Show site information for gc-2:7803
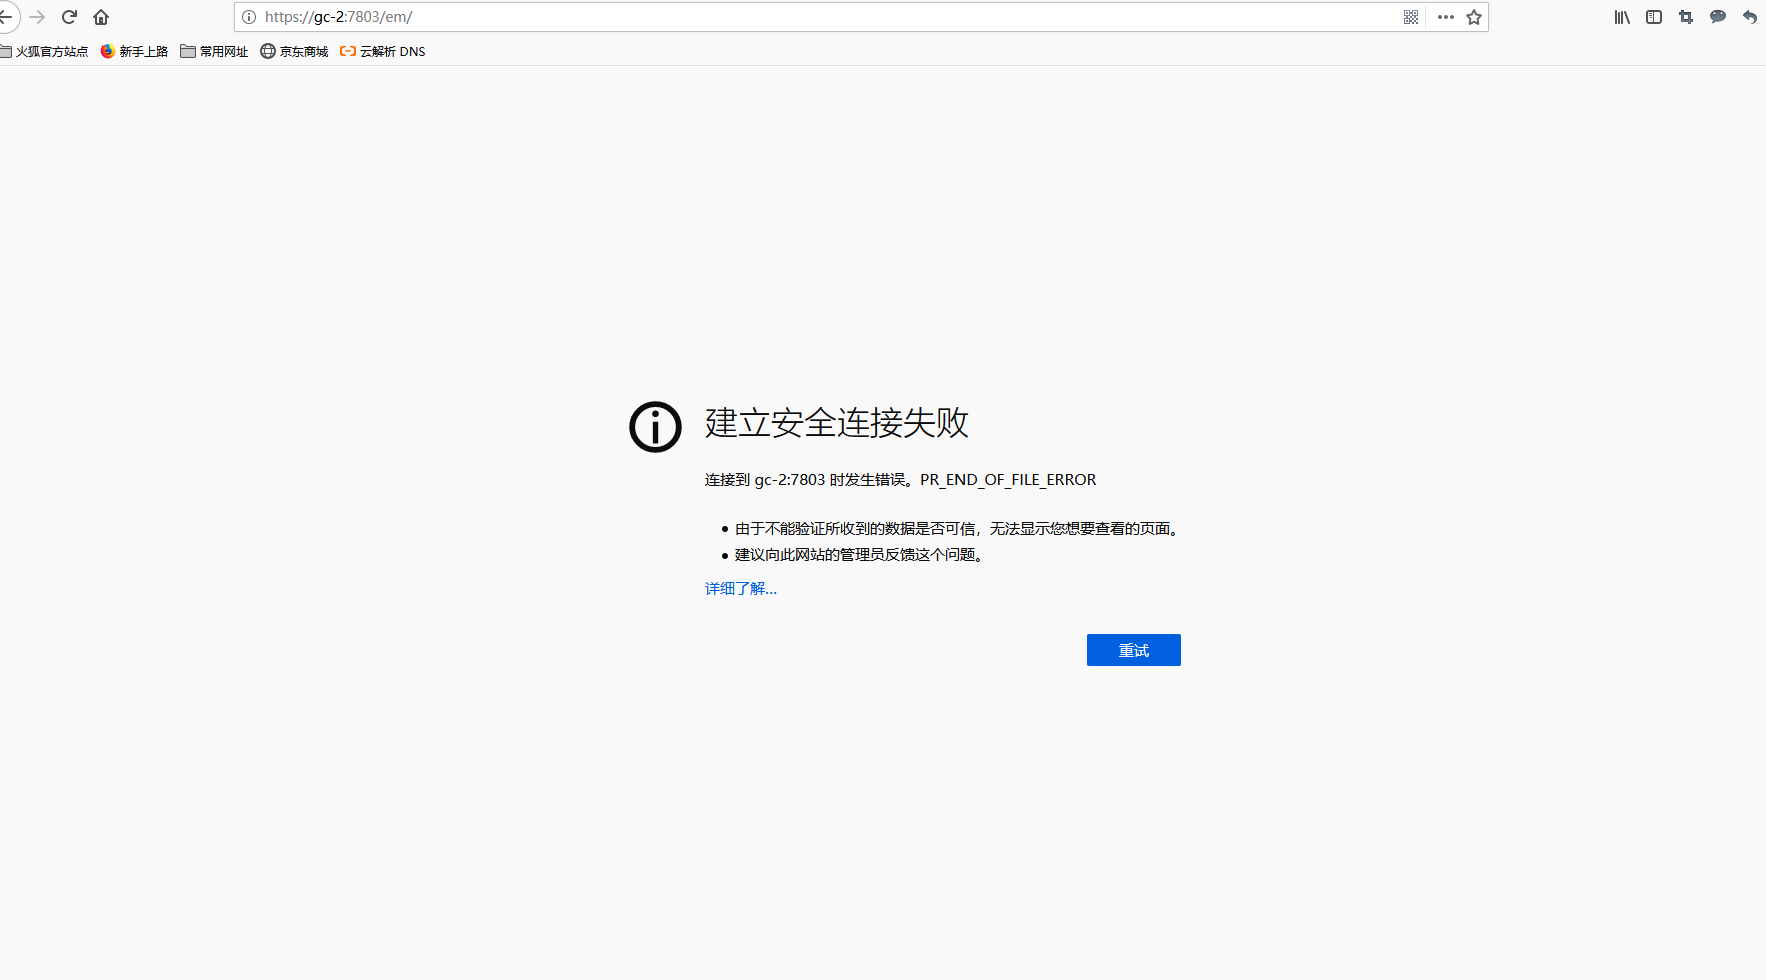The width and height of the screenshot is (1766, 980). coord(249,17)
